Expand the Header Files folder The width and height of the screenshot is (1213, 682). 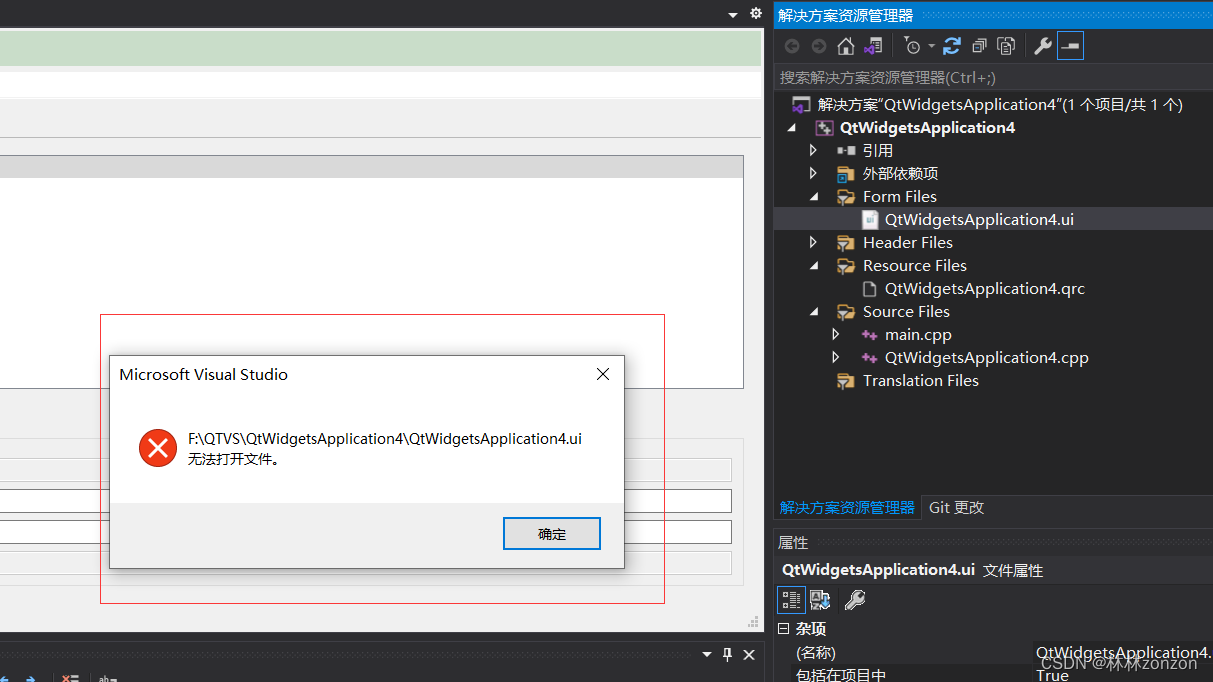[x=813, y=242]
